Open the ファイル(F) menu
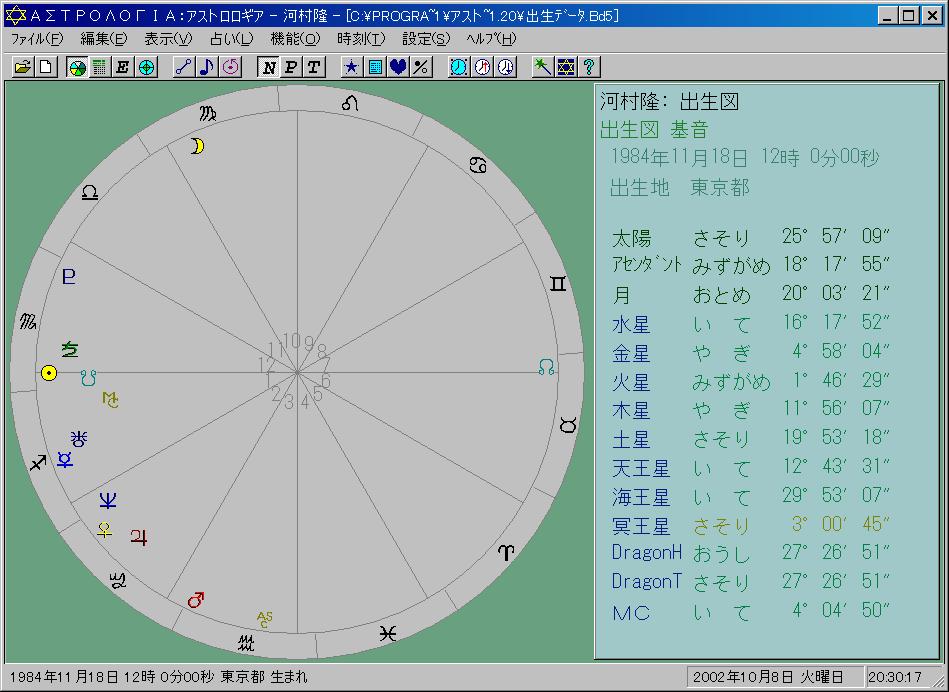 point(36,39)
